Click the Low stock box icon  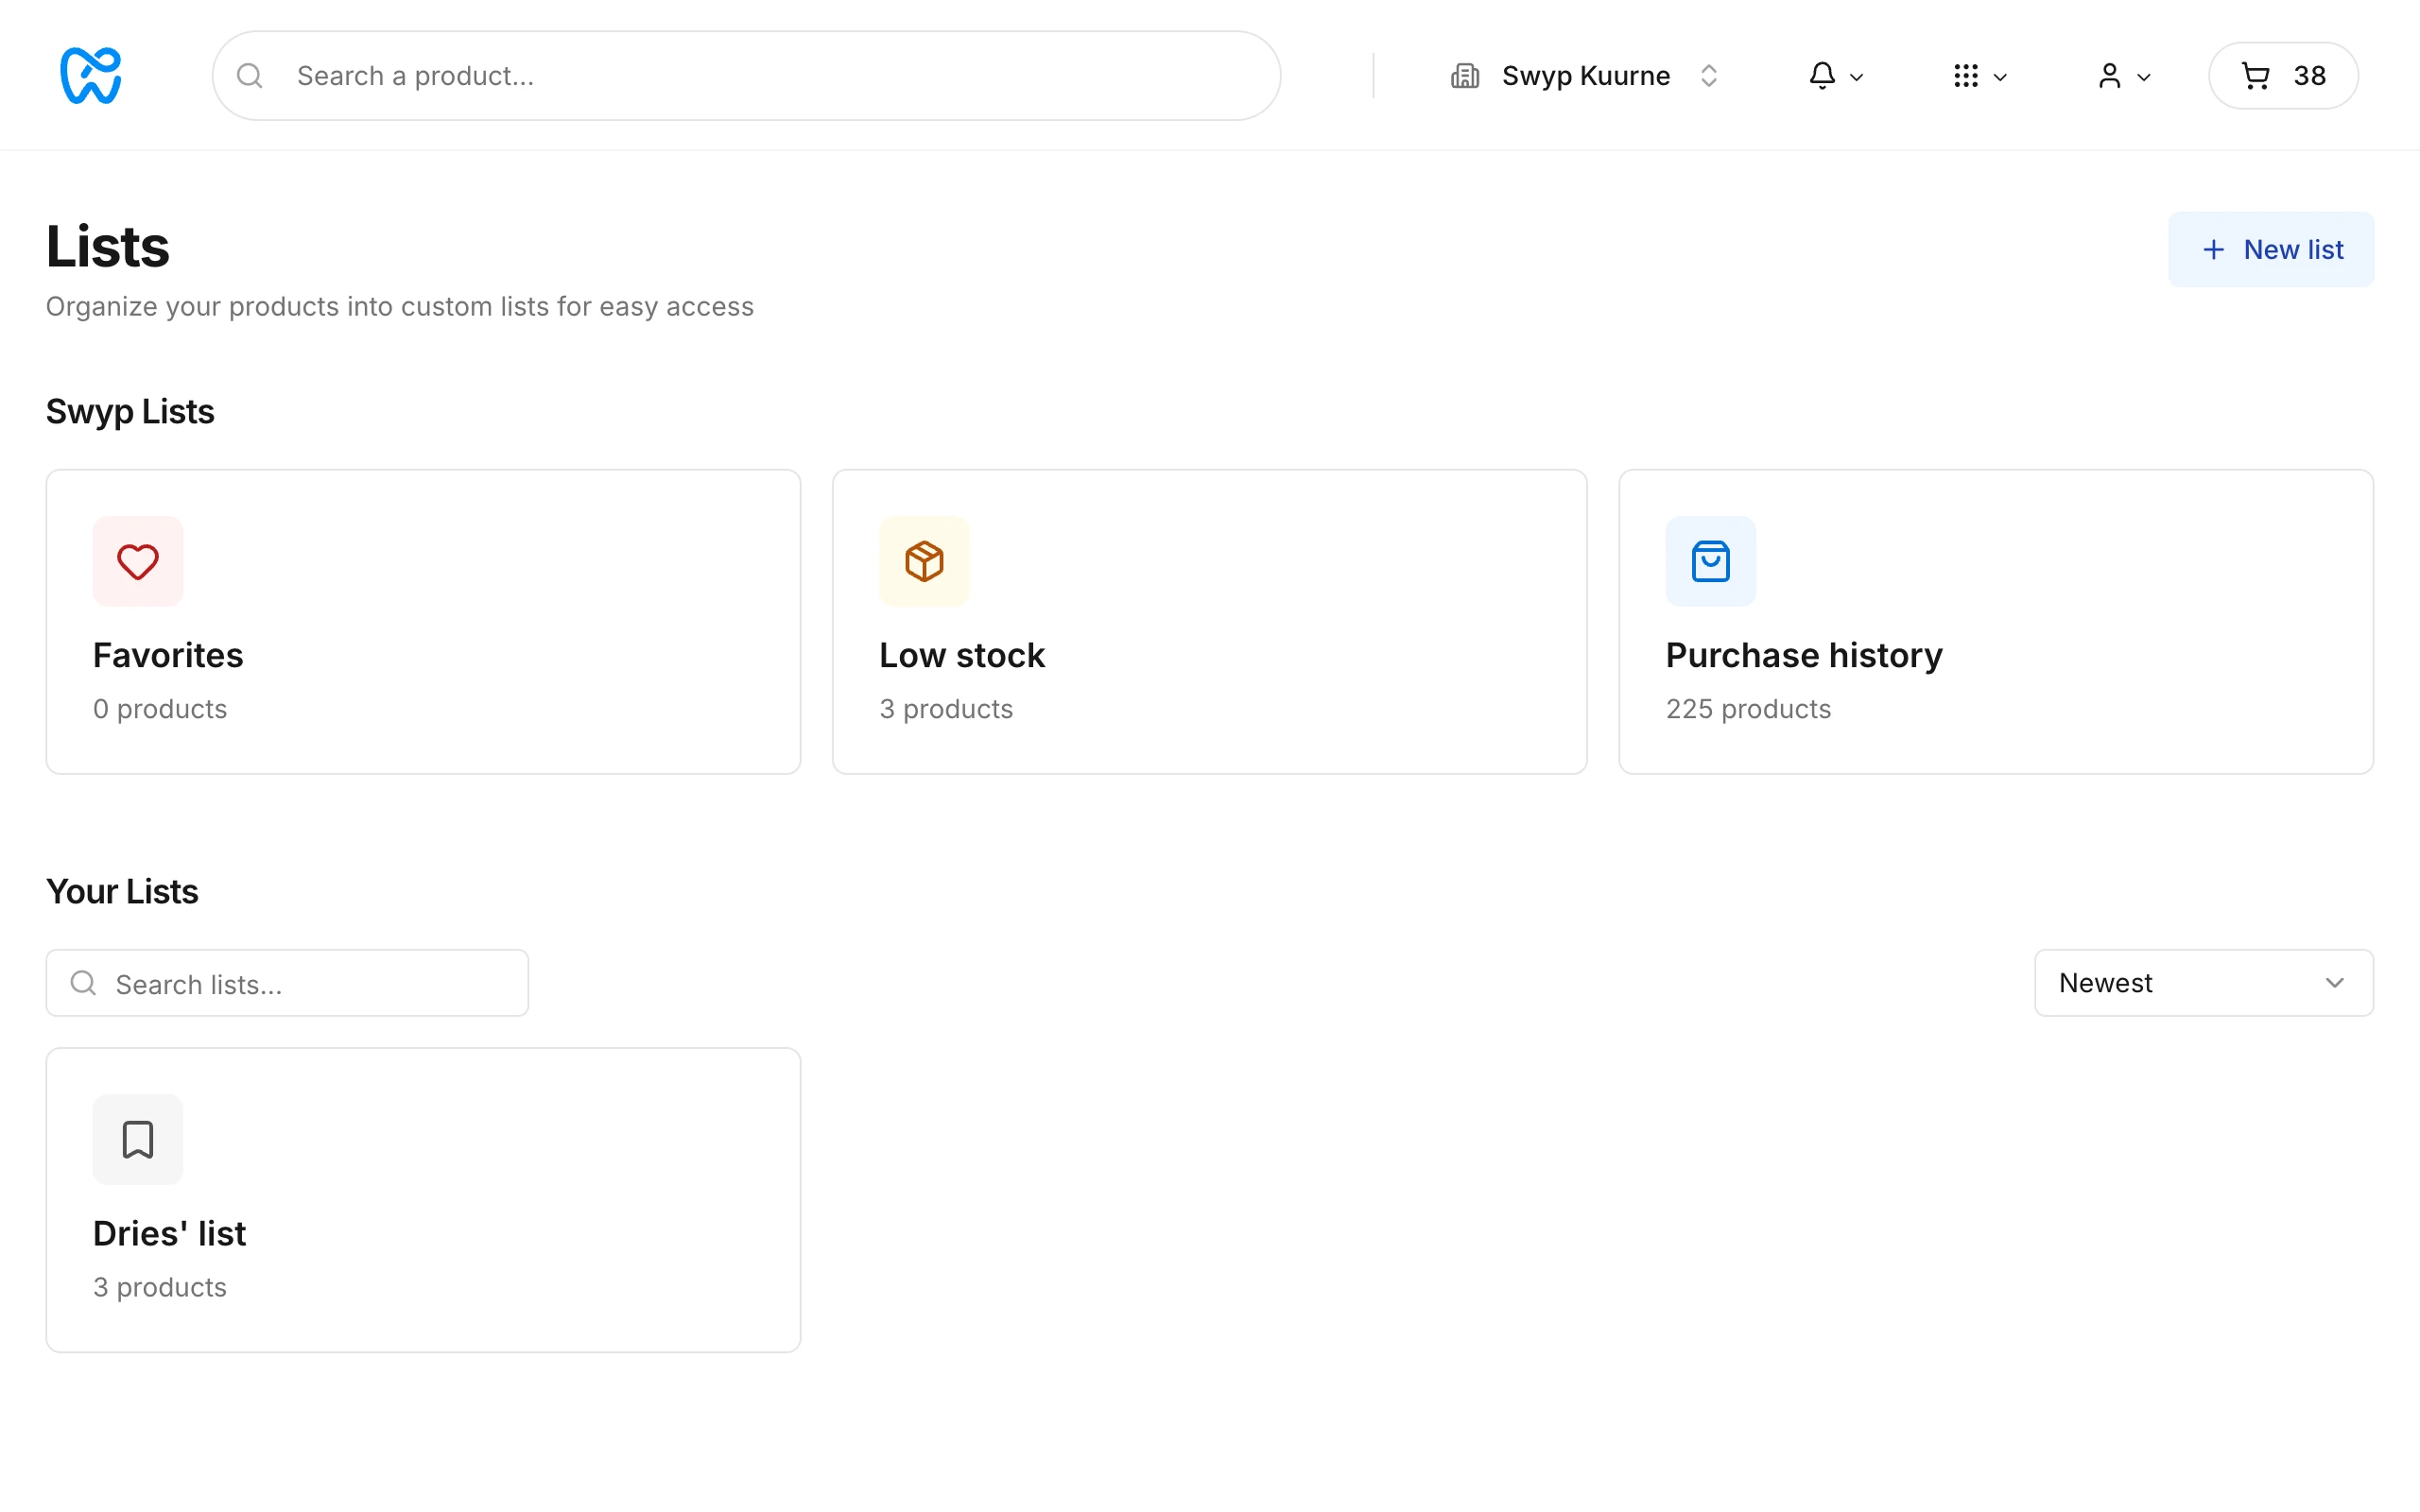[x=924, y=561]
